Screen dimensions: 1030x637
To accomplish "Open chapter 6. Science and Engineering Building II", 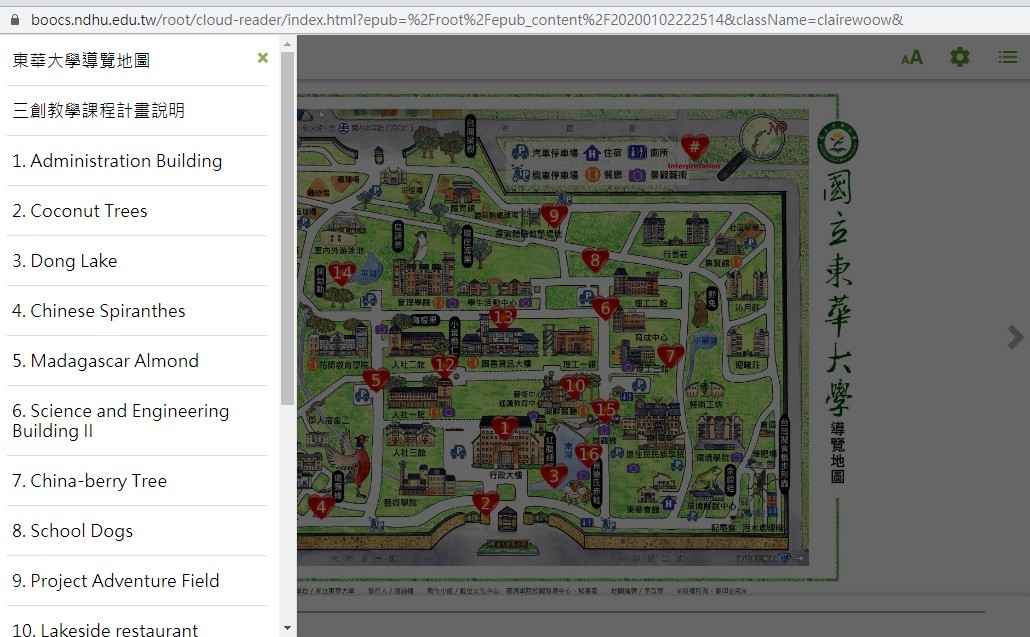I will [120, 420].
